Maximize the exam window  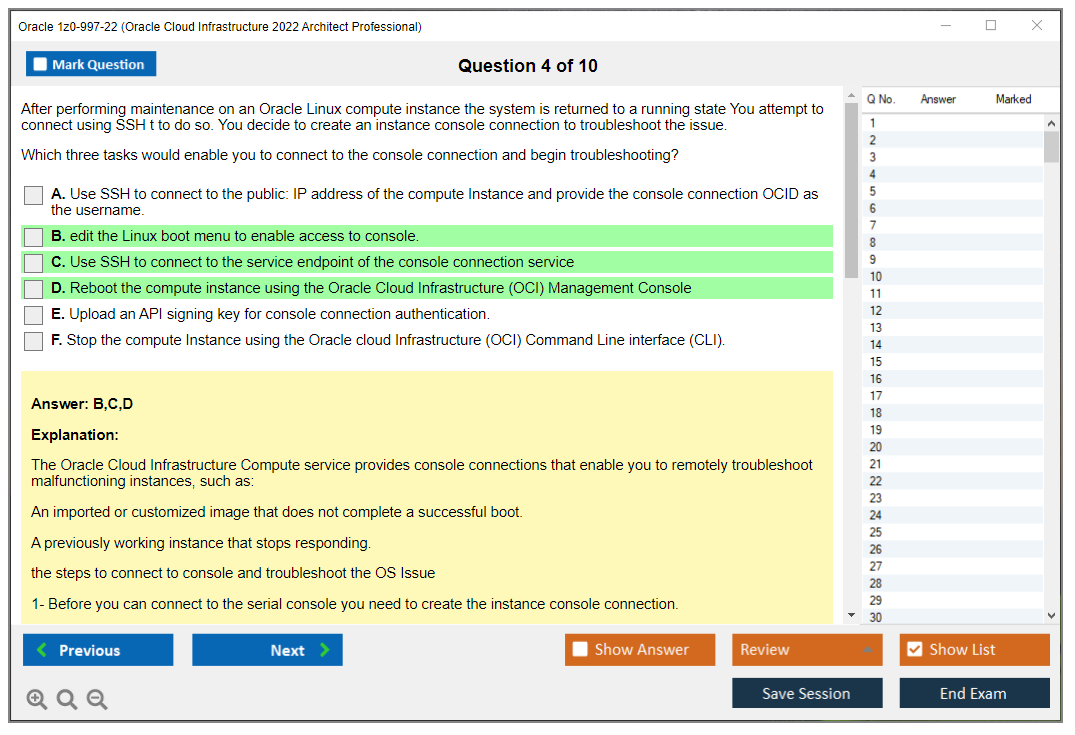tap(991, 26)
